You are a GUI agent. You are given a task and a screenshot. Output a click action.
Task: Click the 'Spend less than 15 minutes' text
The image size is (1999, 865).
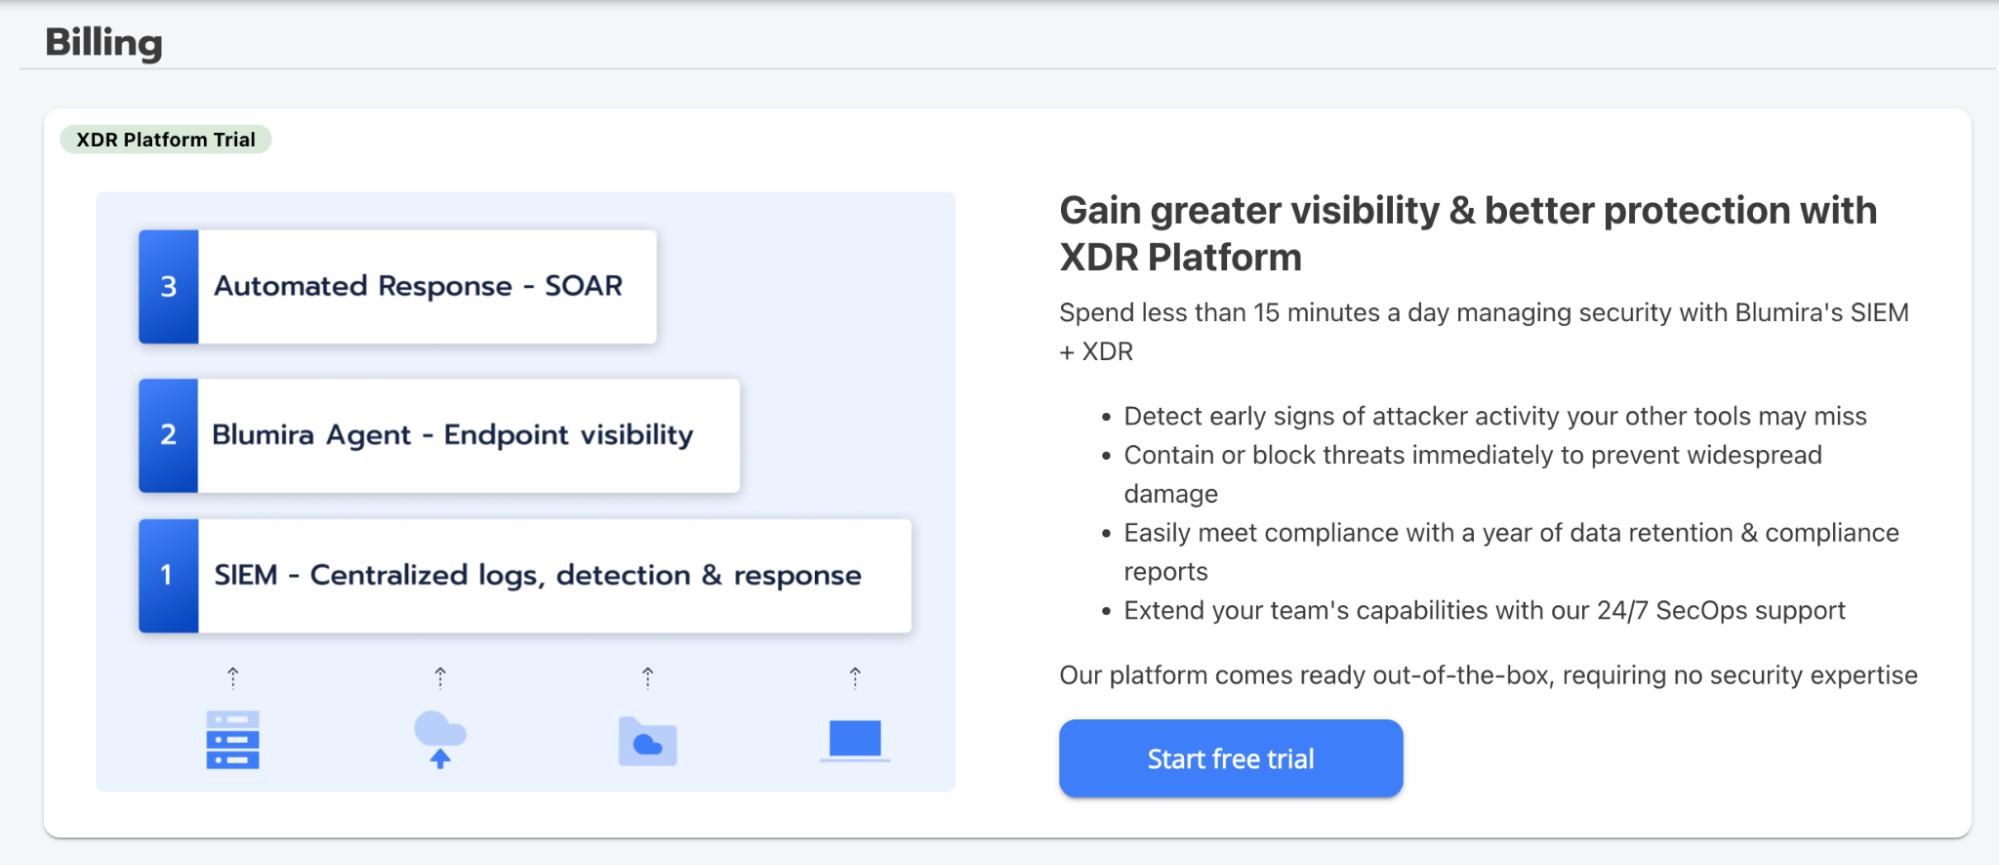coord(1484,332)
